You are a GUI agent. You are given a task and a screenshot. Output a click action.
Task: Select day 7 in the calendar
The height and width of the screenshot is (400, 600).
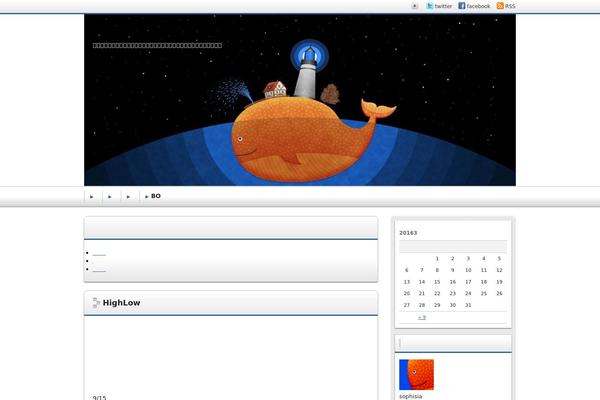[422, 270]
